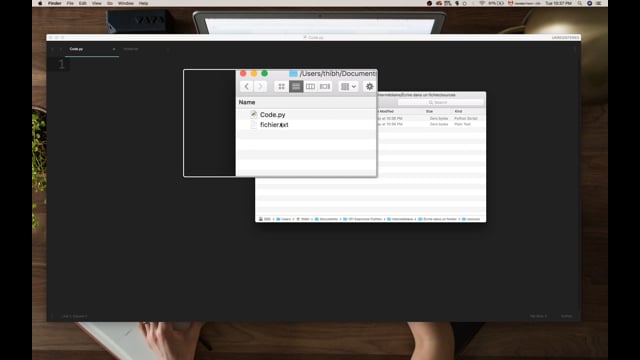Open the item arrangement dropdown in Finder
The height and width of the screenshot is (360, 640).
tap(348, 87)
